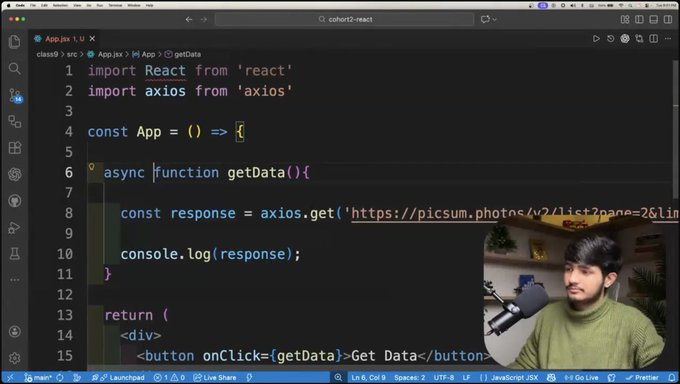Place cursor on console.log line 10
The image size is (680, 384).
tap(210, 254)
